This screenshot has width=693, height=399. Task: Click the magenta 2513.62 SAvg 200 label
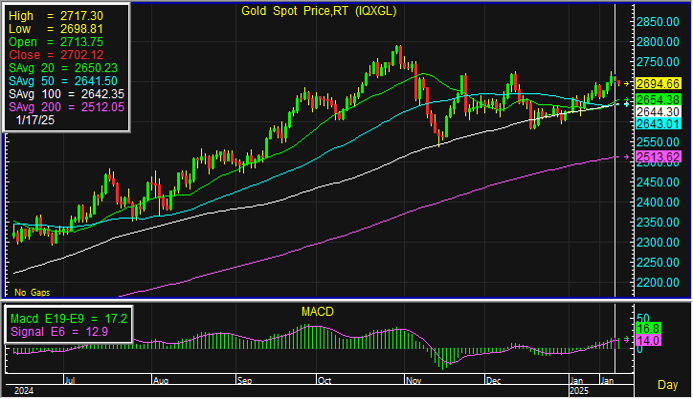(659, 157)
